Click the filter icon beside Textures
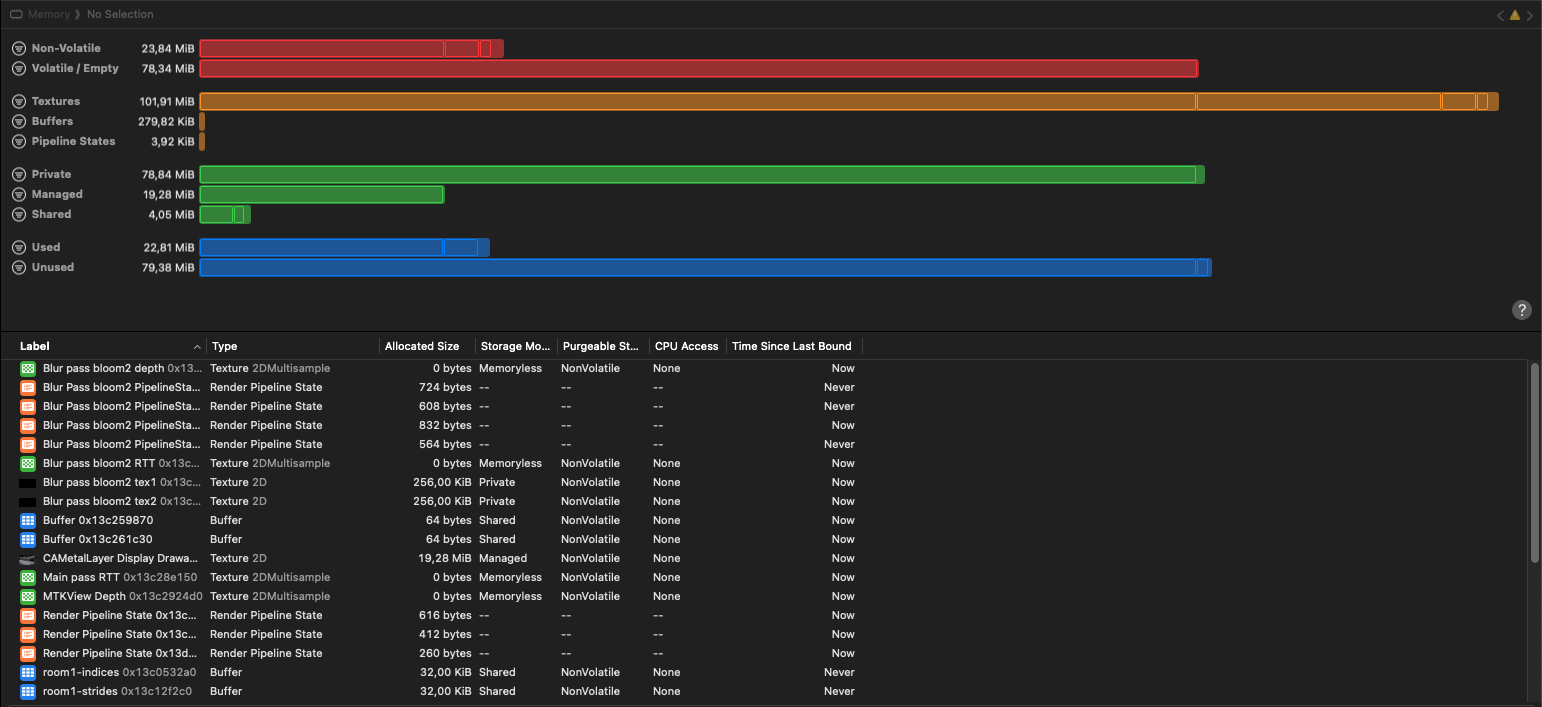 18,101
